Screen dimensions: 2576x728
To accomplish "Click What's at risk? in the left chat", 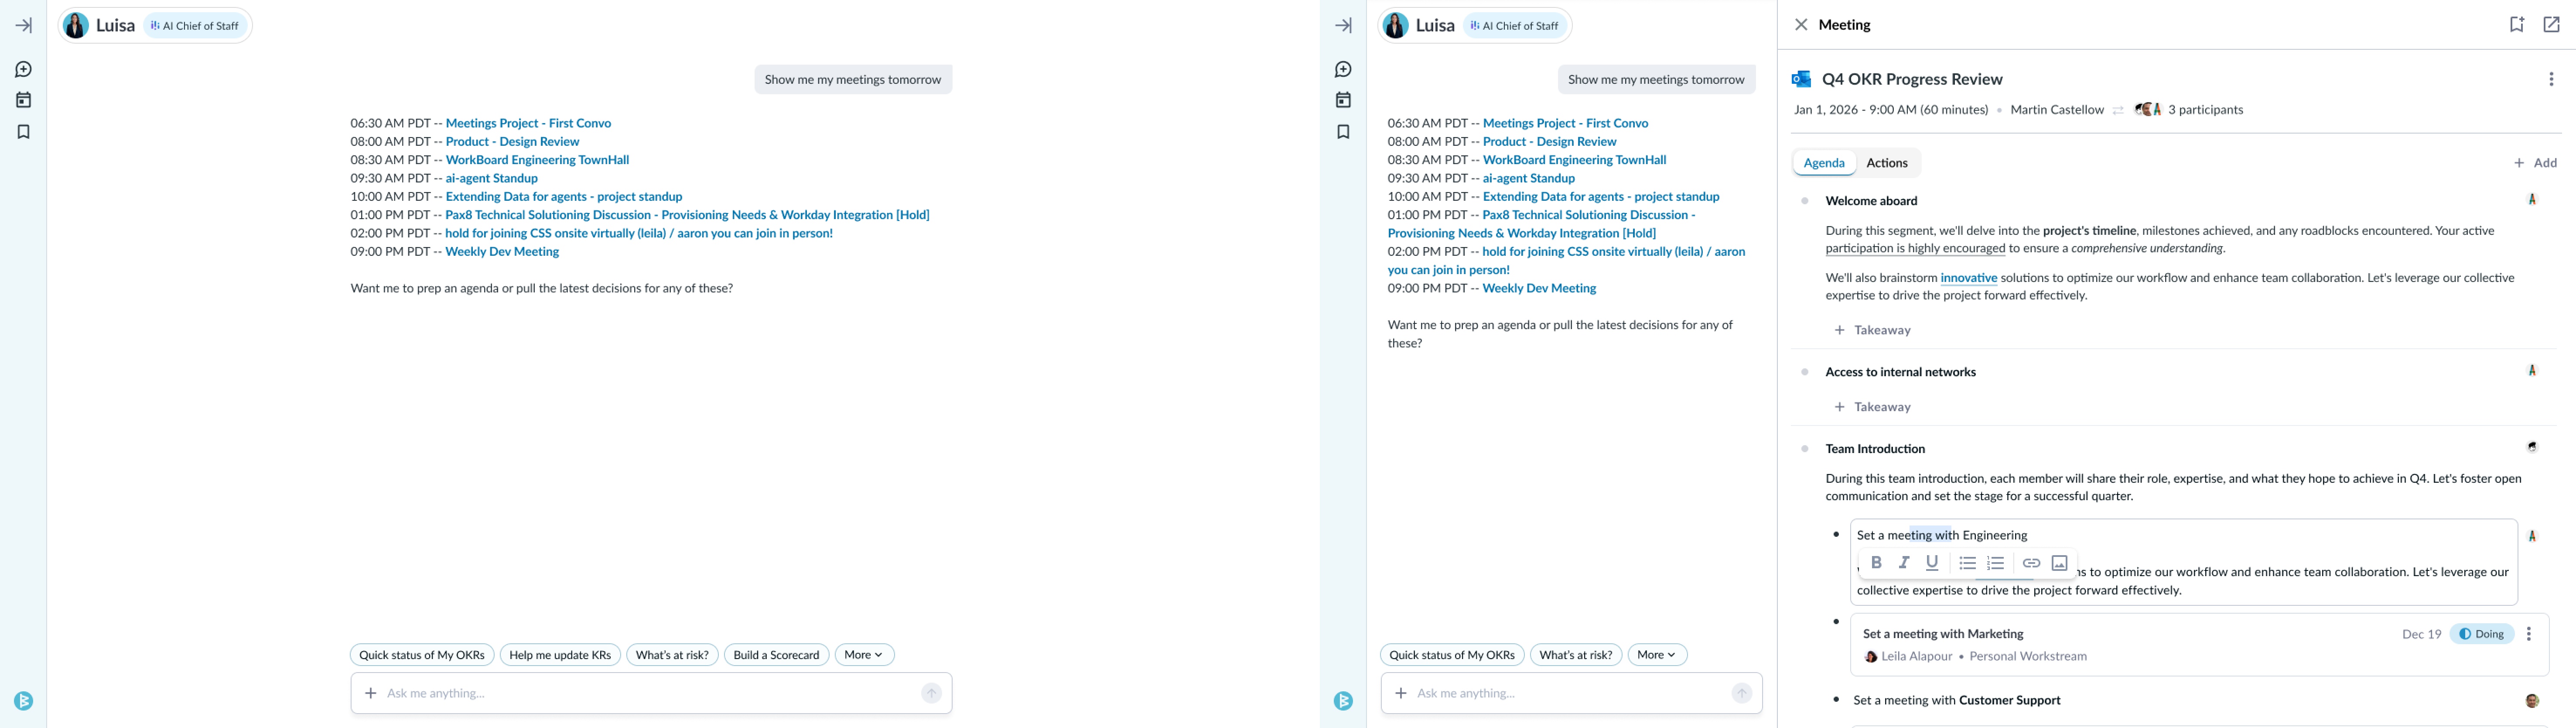I will click(x=672, y=655).
